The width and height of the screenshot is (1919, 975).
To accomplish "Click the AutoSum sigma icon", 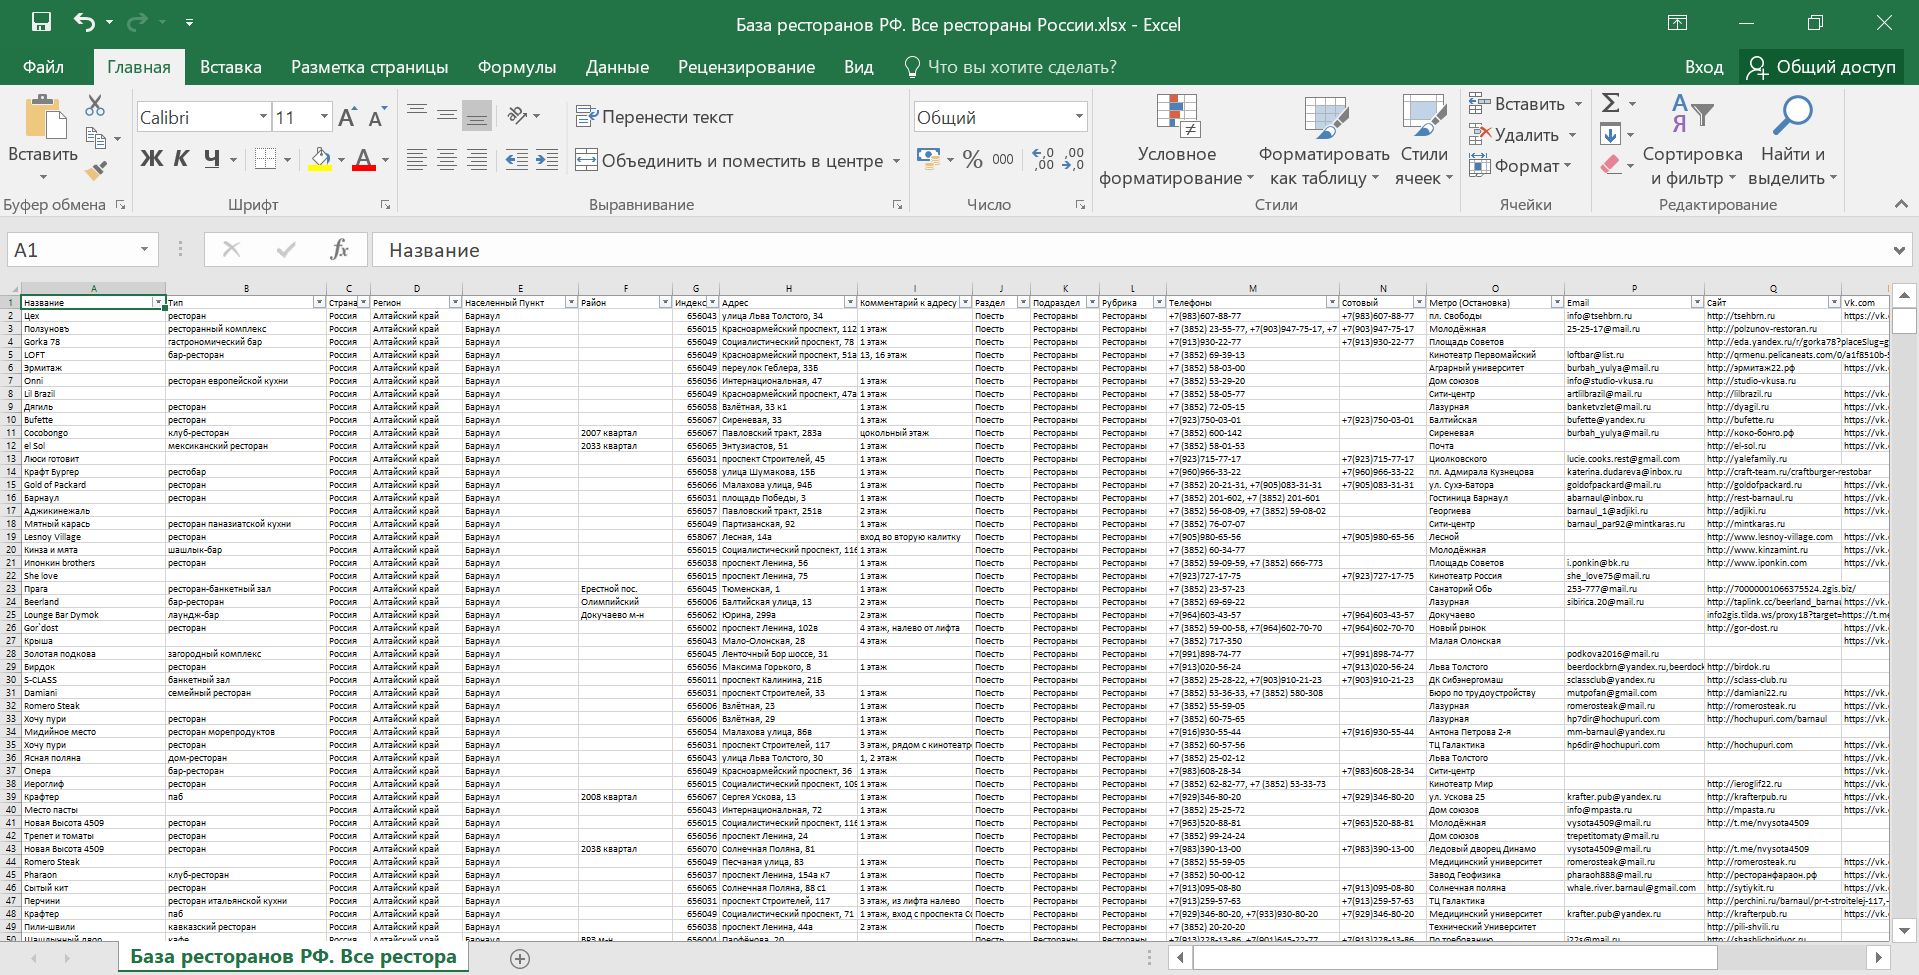I will [1610, 103].
